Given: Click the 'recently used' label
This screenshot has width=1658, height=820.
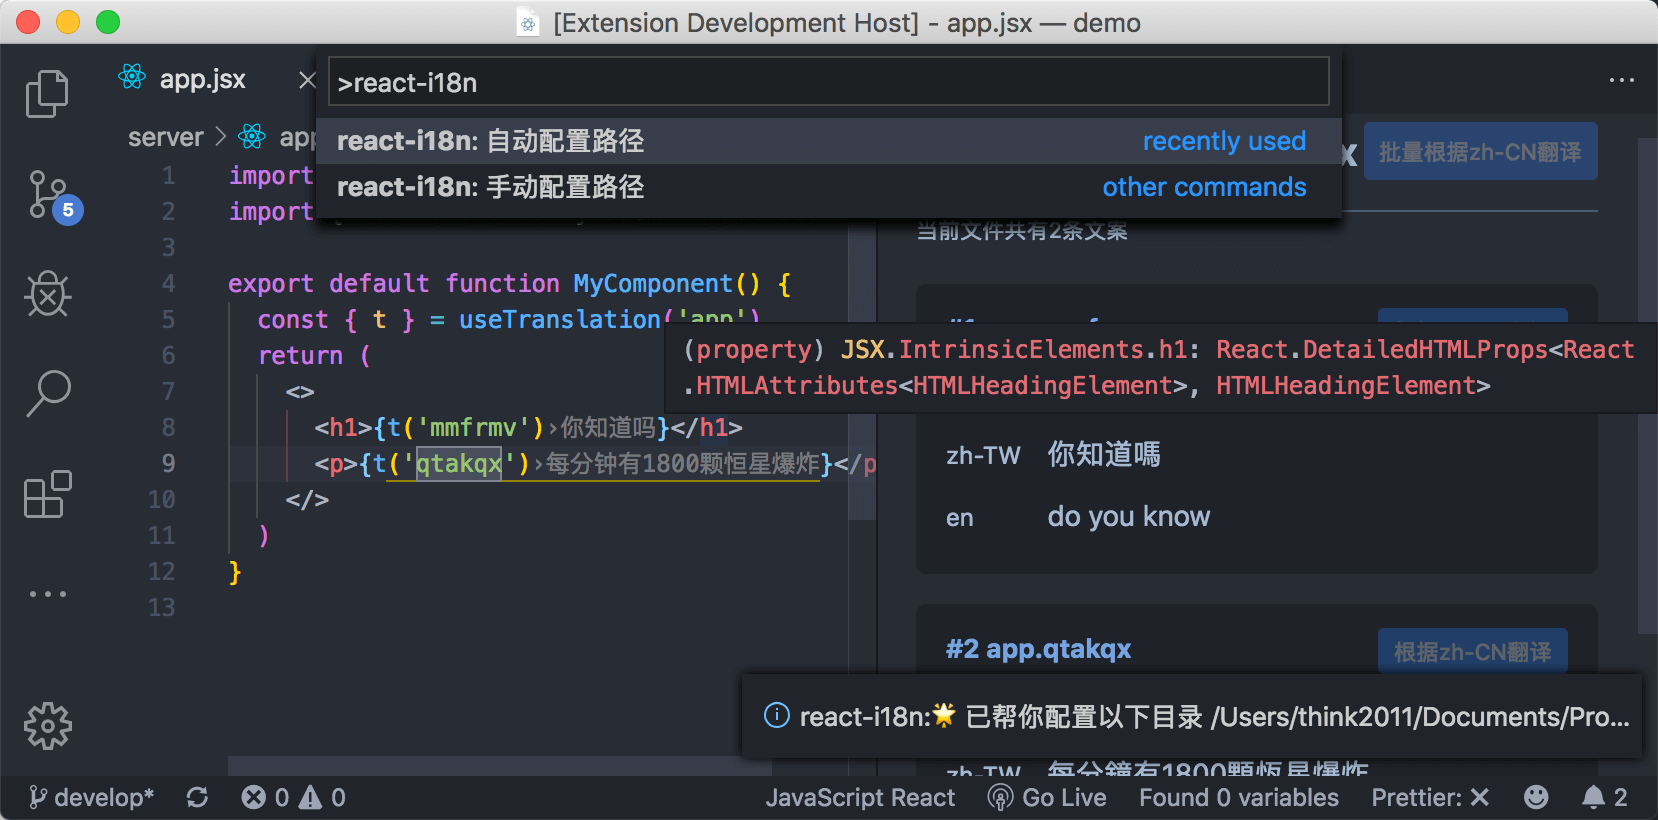Looking at the screenshot, I should [x=1224, y=141].
